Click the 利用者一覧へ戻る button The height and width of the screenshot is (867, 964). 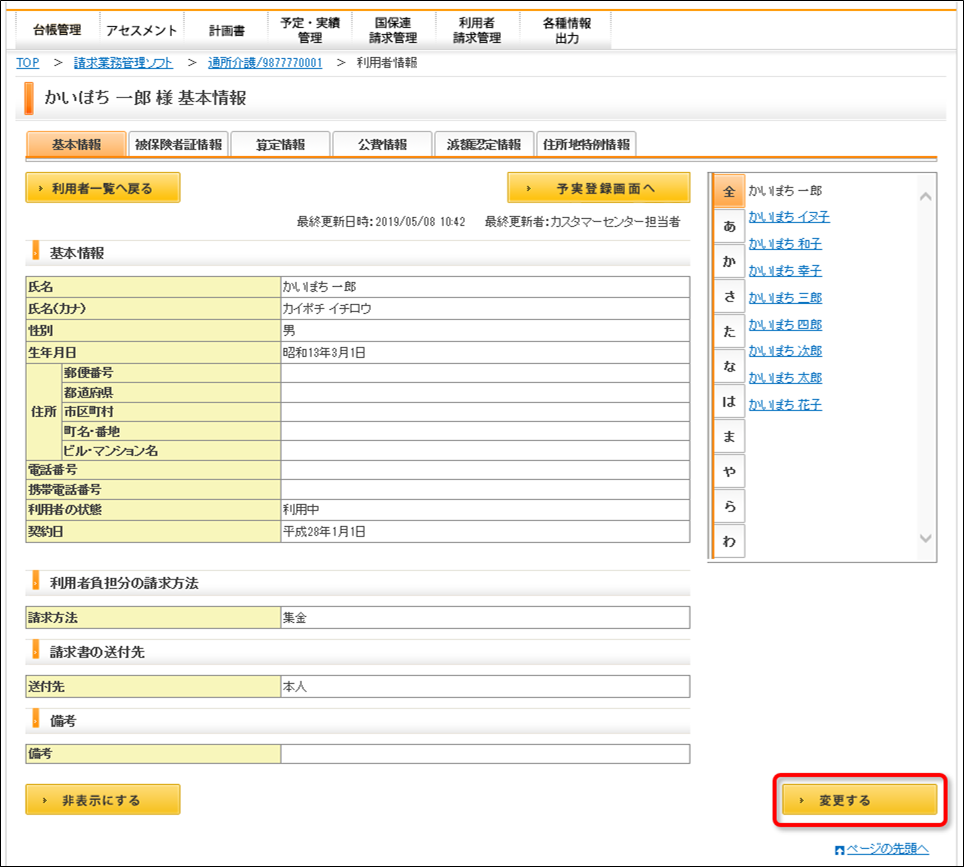click(x=103, y=188)
